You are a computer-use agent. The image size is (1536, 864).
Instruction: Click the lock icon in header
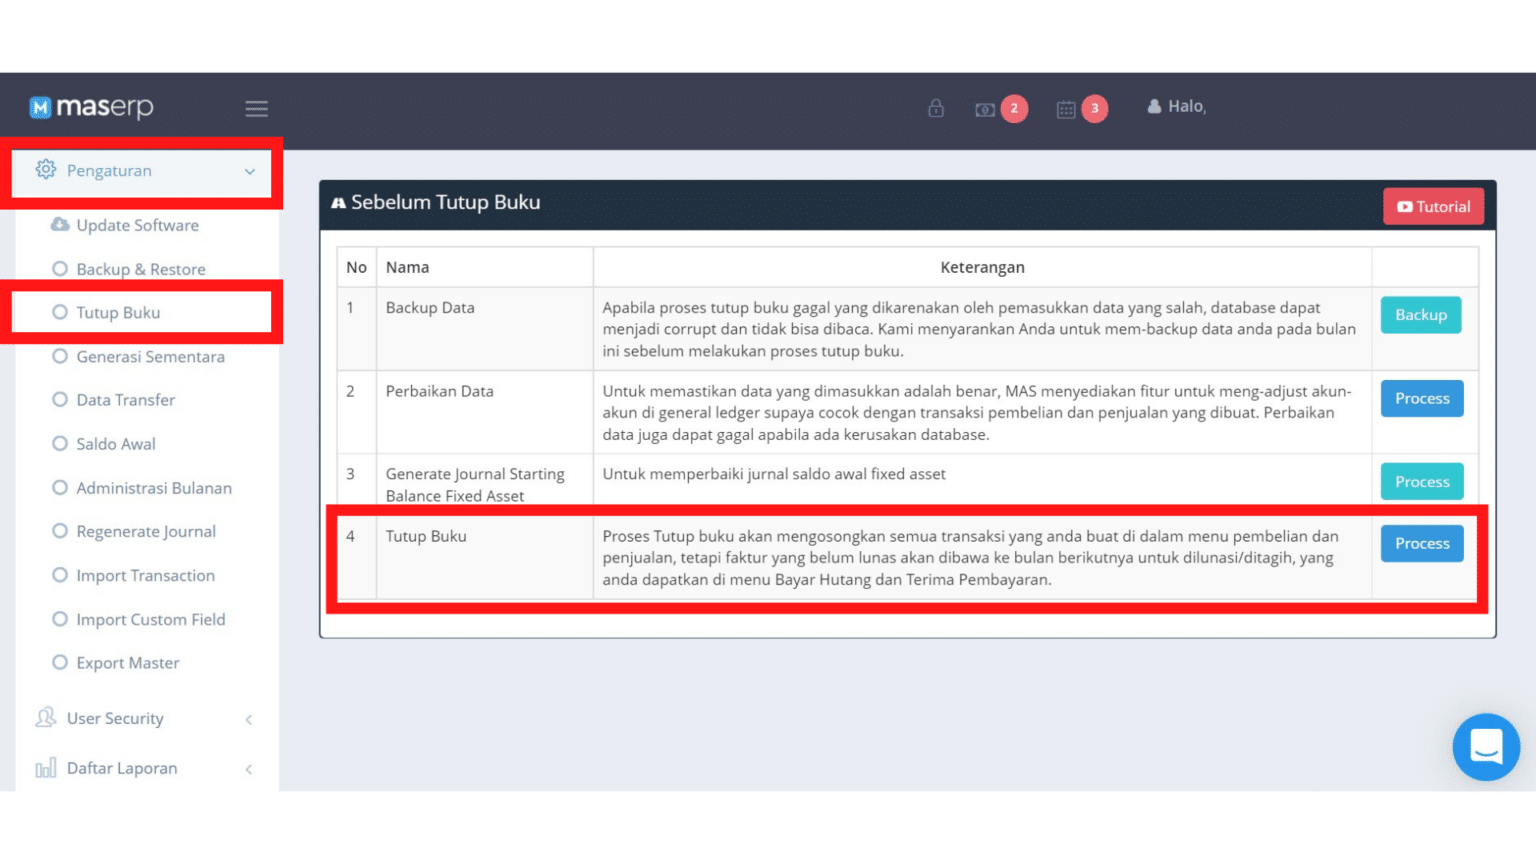tap(935, 108)
